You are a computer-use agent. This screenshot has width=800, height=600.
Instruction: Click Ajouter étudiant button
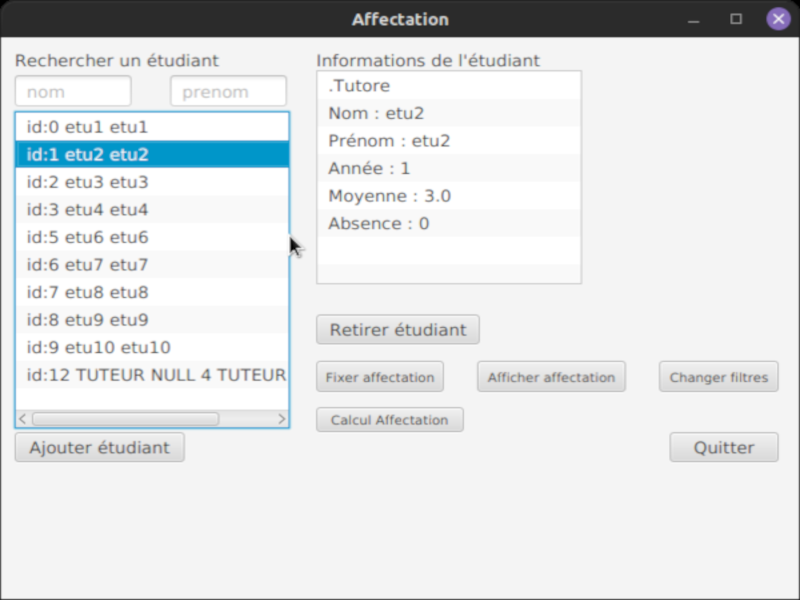tap(99, 447)
